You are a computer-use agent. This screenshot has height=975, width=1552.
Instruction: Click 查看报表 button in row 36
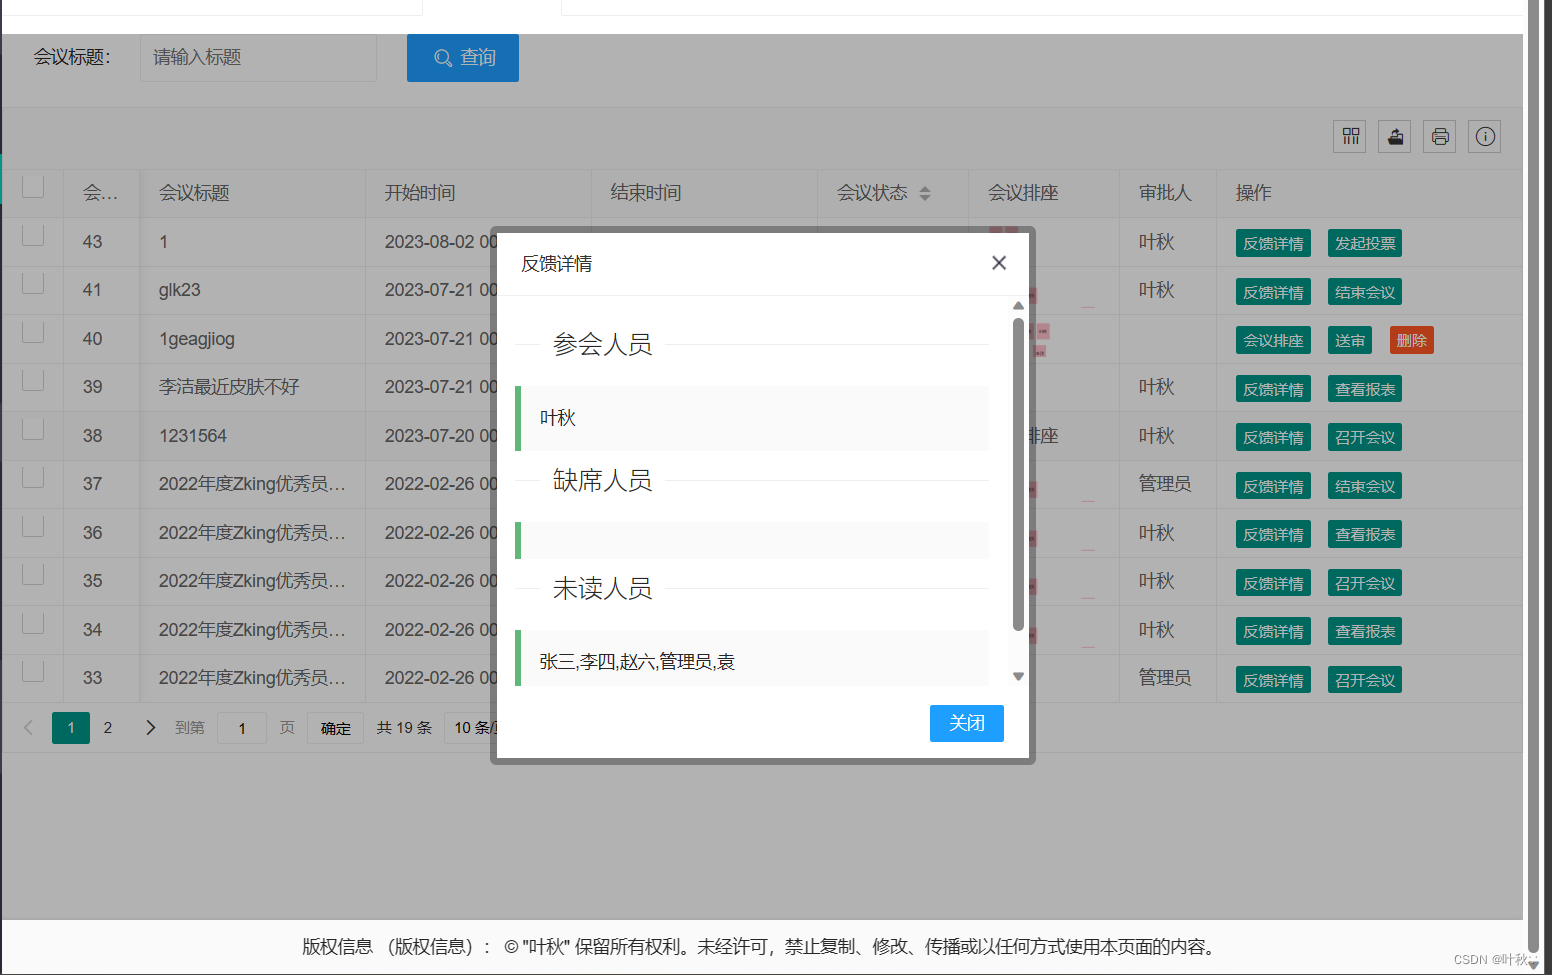pos(1365,534)
